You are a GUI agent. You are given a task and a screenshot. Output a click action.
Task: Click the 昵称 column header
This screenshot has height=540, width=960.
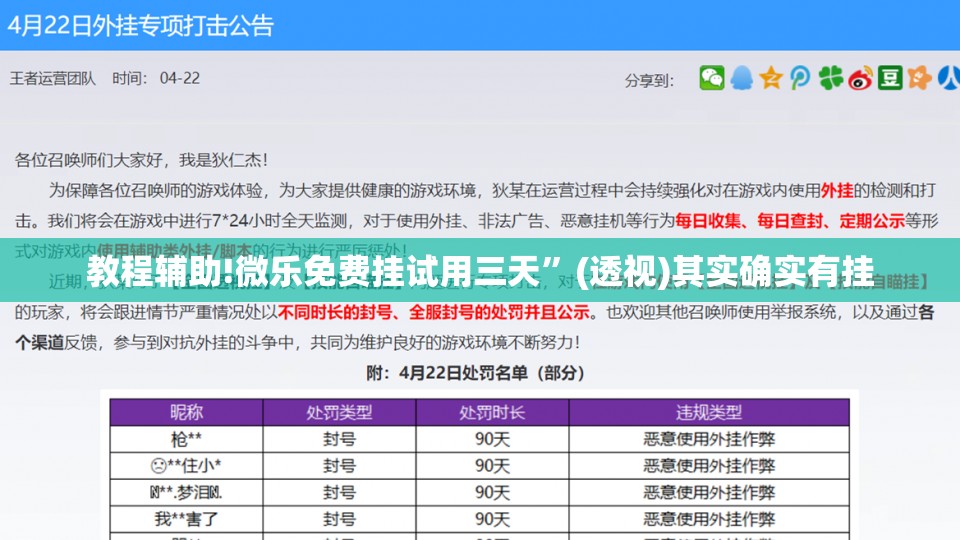point(186,412)
